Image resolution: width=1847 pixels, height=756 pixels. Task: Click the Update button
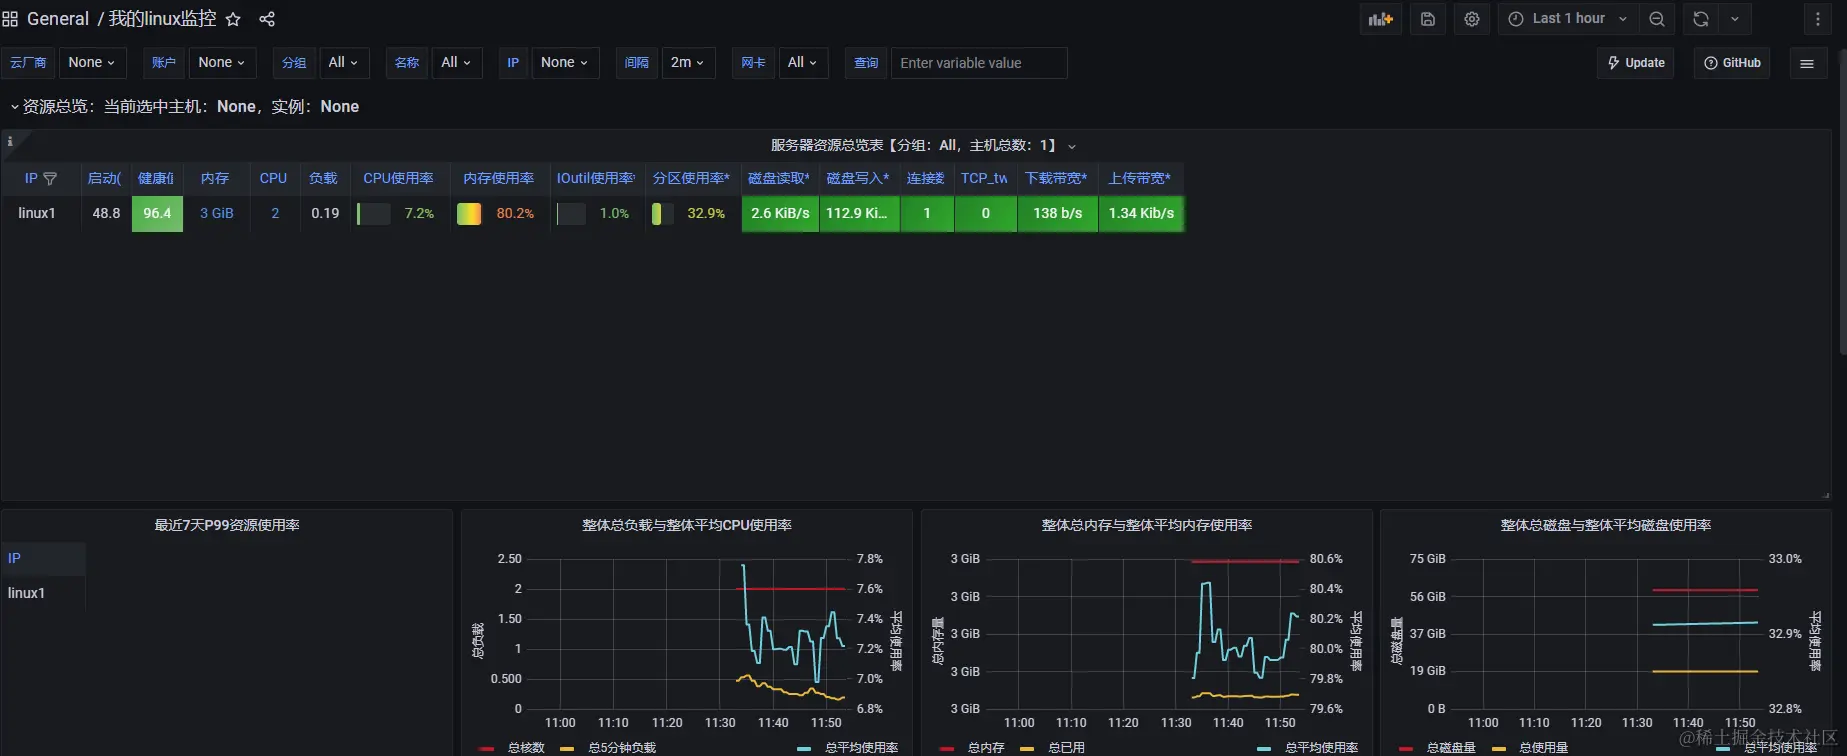pos(1636,63)
